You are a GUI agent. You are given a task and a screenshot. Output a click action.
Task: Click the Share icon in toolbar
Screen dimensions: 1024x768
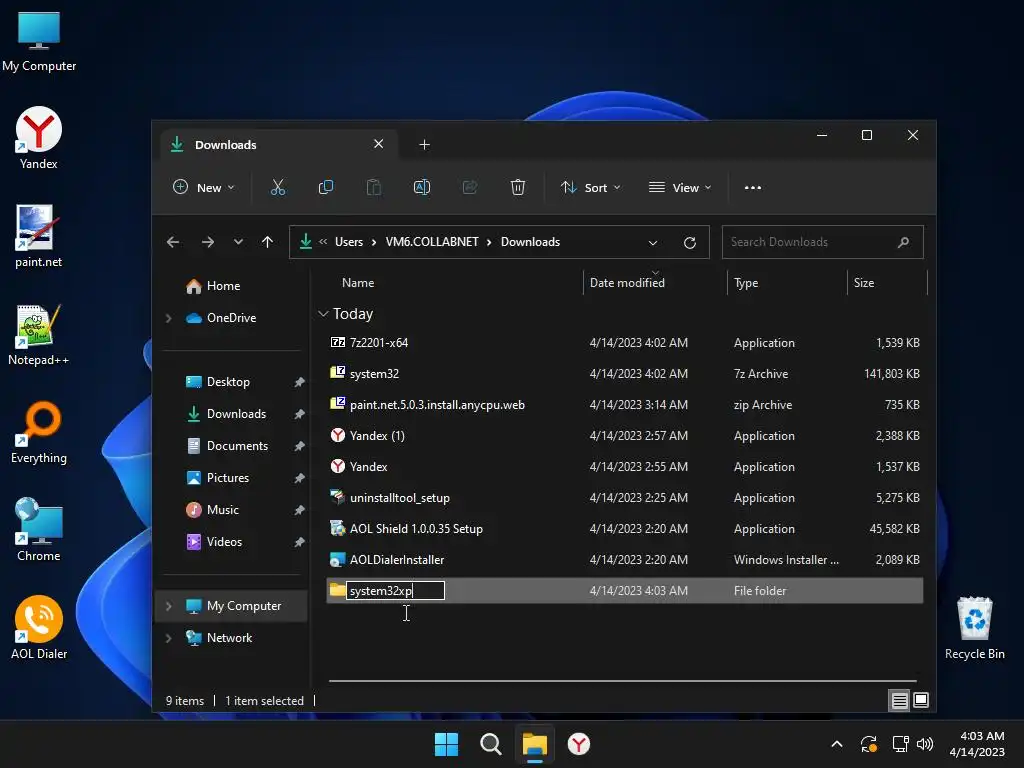[470, 187]
